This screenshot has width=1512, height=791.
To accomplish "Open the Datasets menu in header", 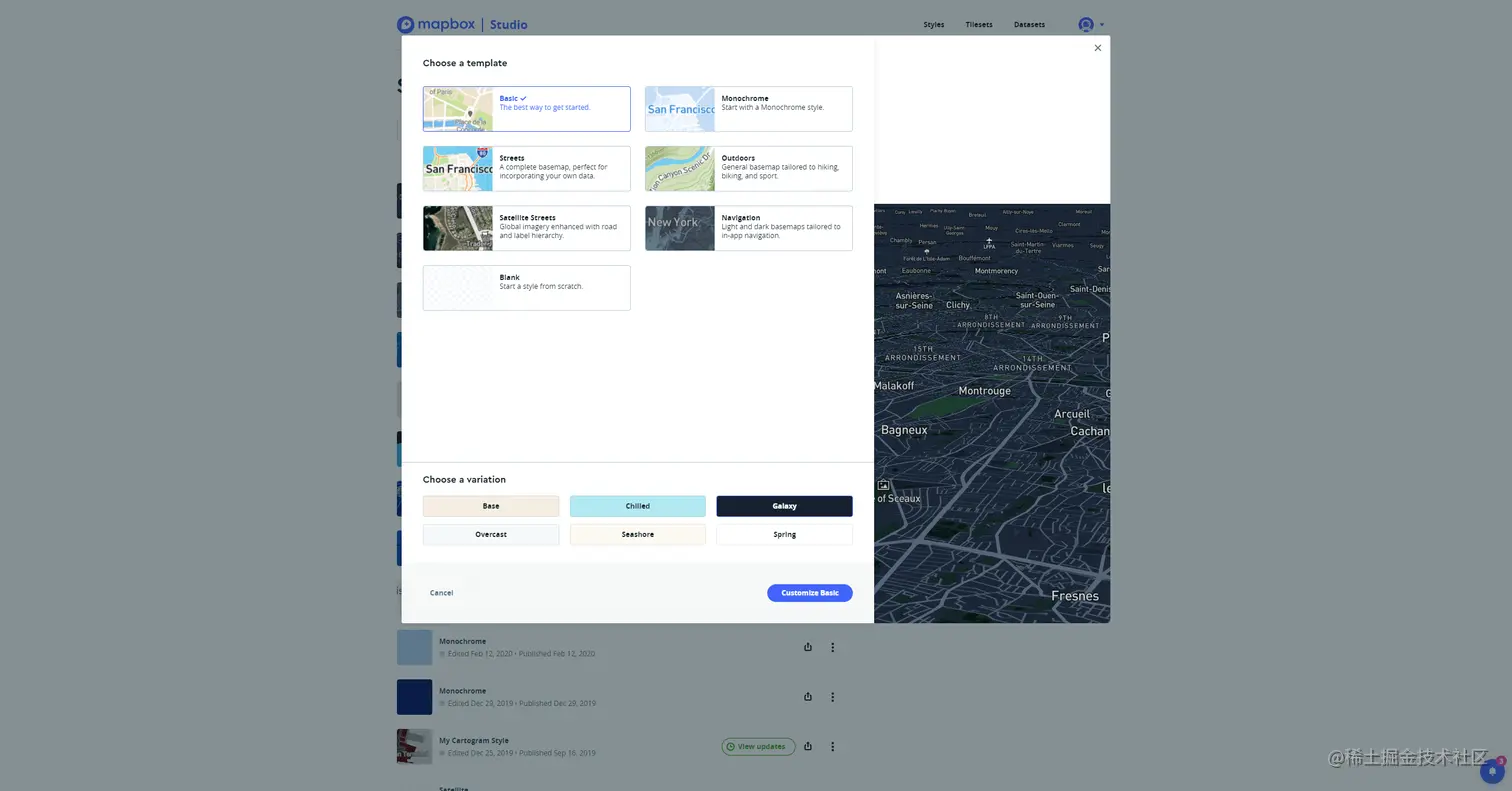I will click(1029, 25).
